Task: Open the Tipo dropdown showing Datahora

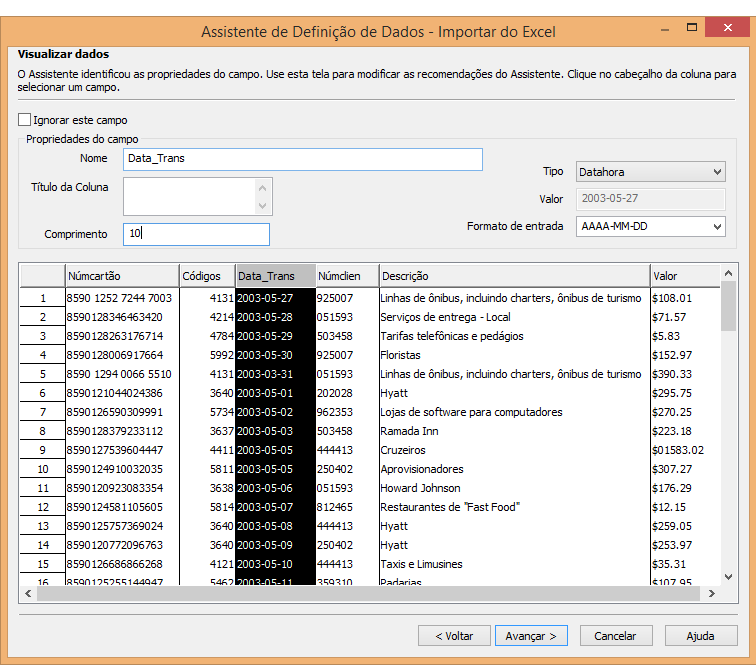Action: 650,172
